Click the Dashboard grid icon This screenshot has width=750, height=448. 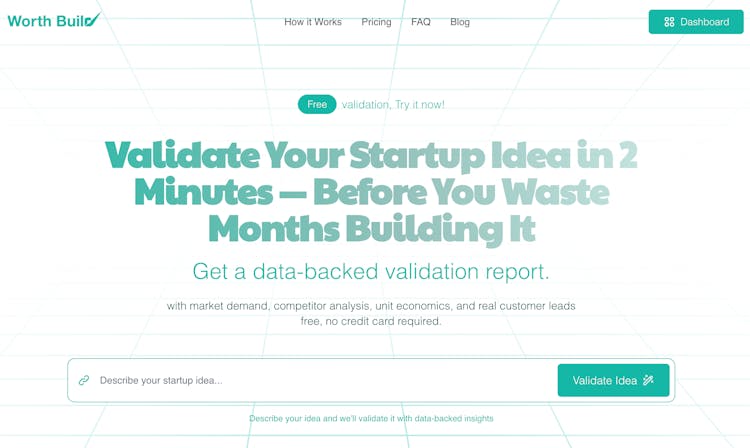pyautogui.click(x=669, y=22)
